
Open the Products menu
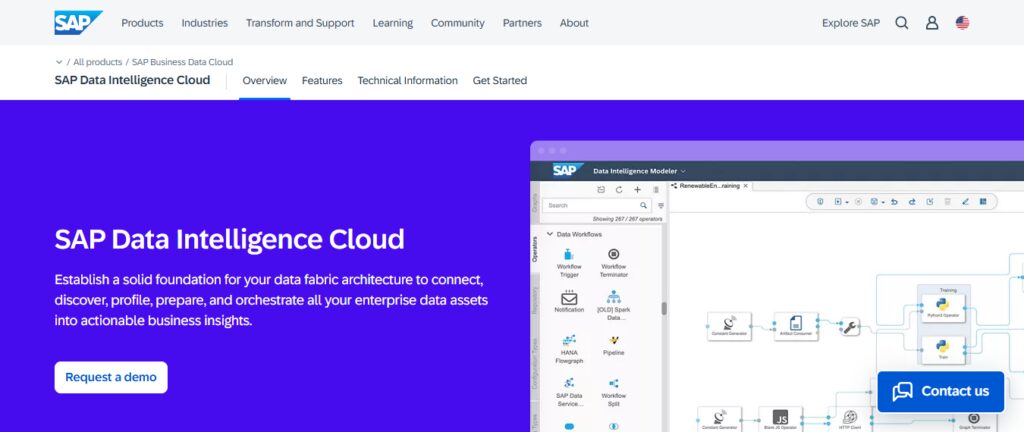pyautogui.click(x=142, y=23)
